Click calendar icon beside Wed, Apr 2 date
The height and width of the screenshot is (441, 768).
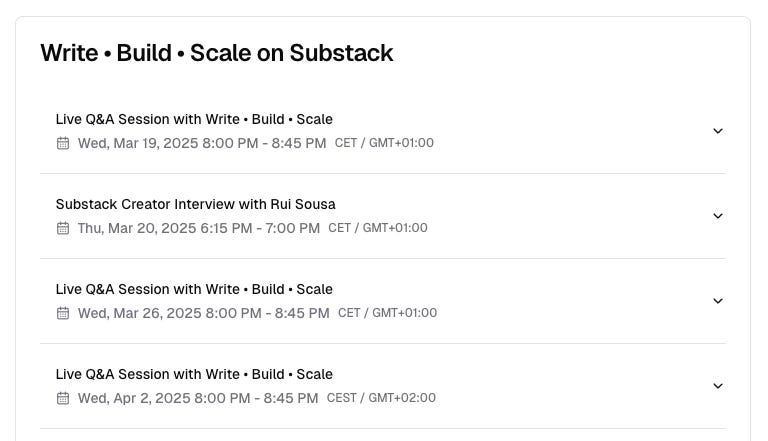(63, 398)
